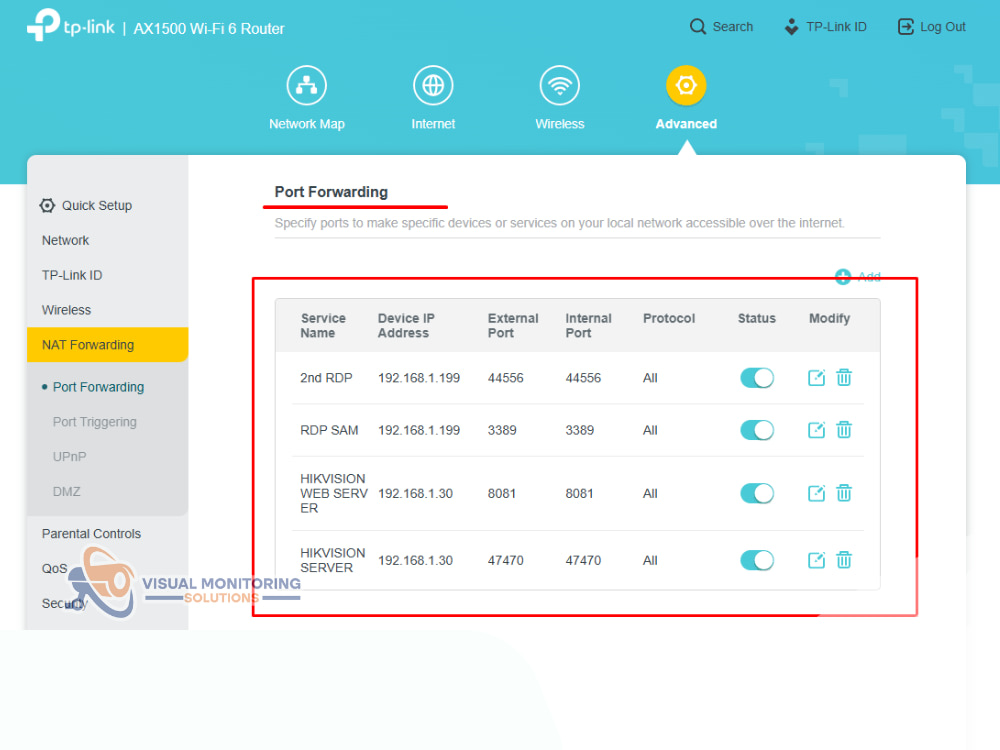The image size is (1000, 750).
Task: Select the Advanced gear icon
Action: (x=686, y=85)
